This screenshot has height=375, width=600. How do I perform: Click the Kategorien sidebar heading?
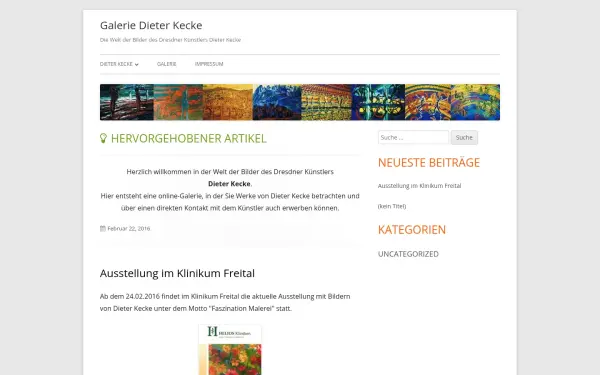[412, 230]
